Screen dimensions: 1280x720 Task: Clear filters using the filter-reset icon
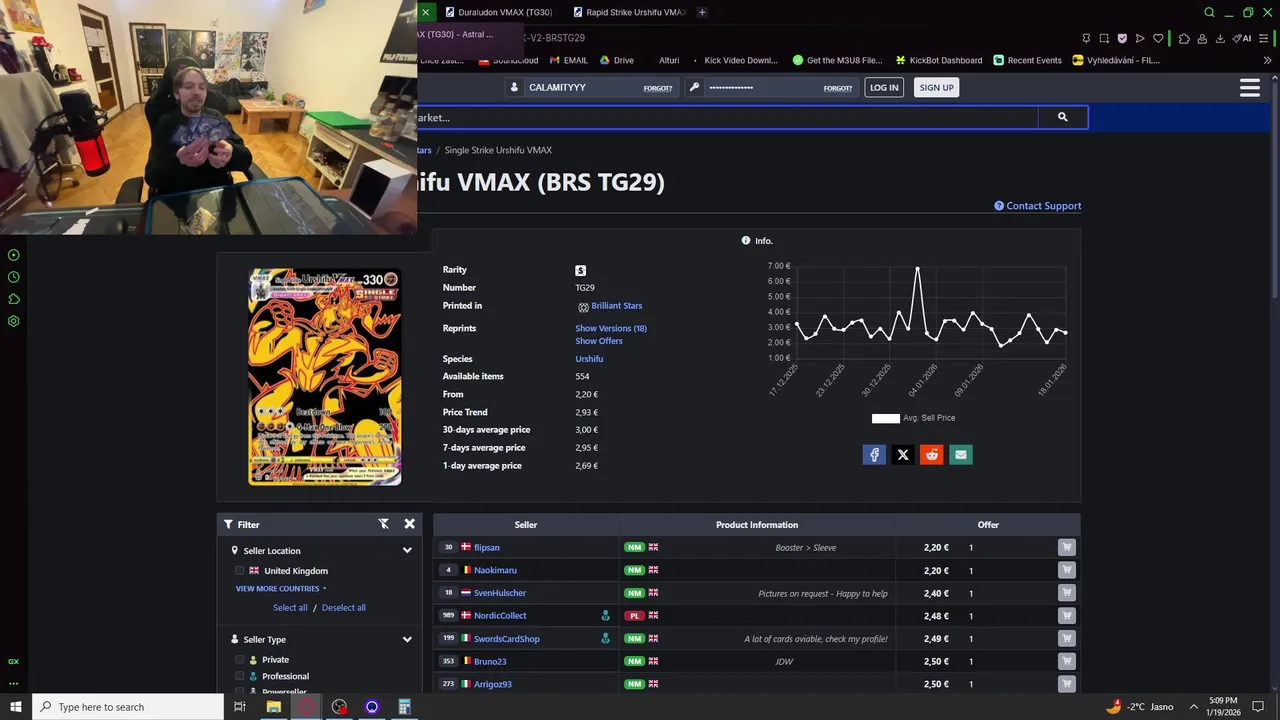click(x=383, y=524)
